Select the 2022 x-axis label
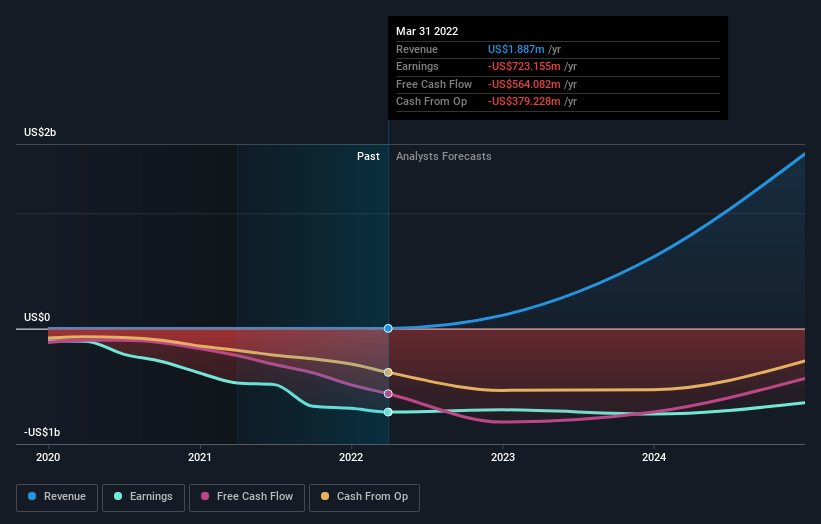Screen dimensions: 821x524 click(351, 457)
